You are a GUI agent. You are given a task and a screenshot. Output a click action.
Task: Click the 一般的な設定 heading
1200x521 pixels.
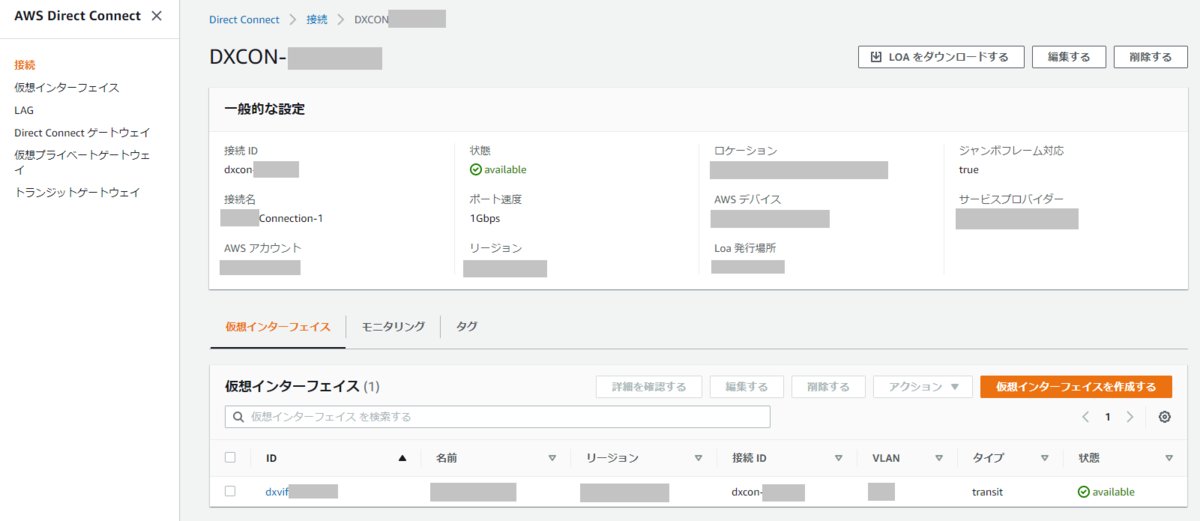265,109
